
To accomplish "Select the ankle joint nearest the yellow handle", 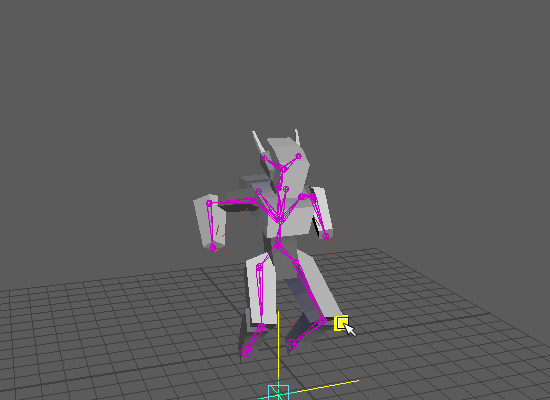I will (x=322, y=320).
